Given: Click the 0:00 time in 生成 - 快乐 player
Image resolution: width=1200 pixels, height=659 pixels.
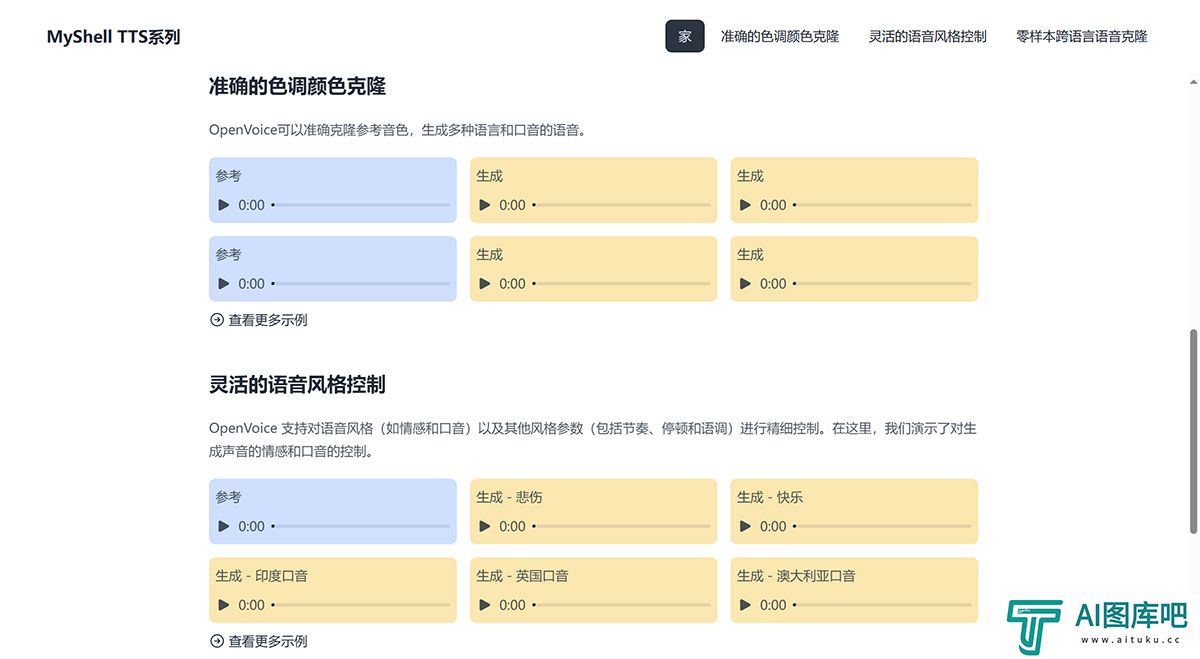Looking at the screenshot, I should click(773, 526).
